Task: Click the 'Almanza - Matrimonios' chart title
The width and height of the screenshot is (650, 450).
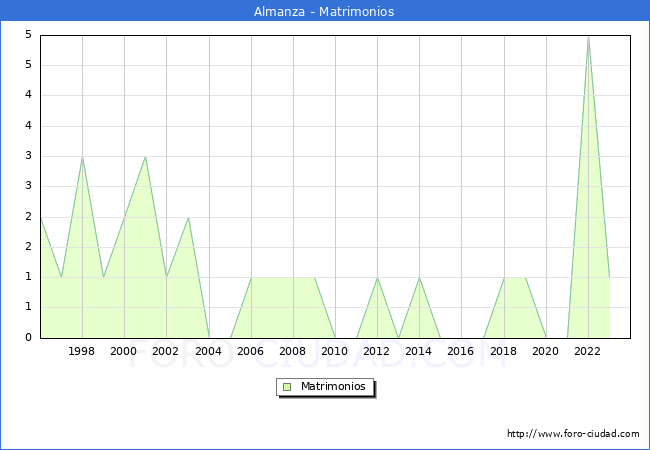Action: [324, 12]
